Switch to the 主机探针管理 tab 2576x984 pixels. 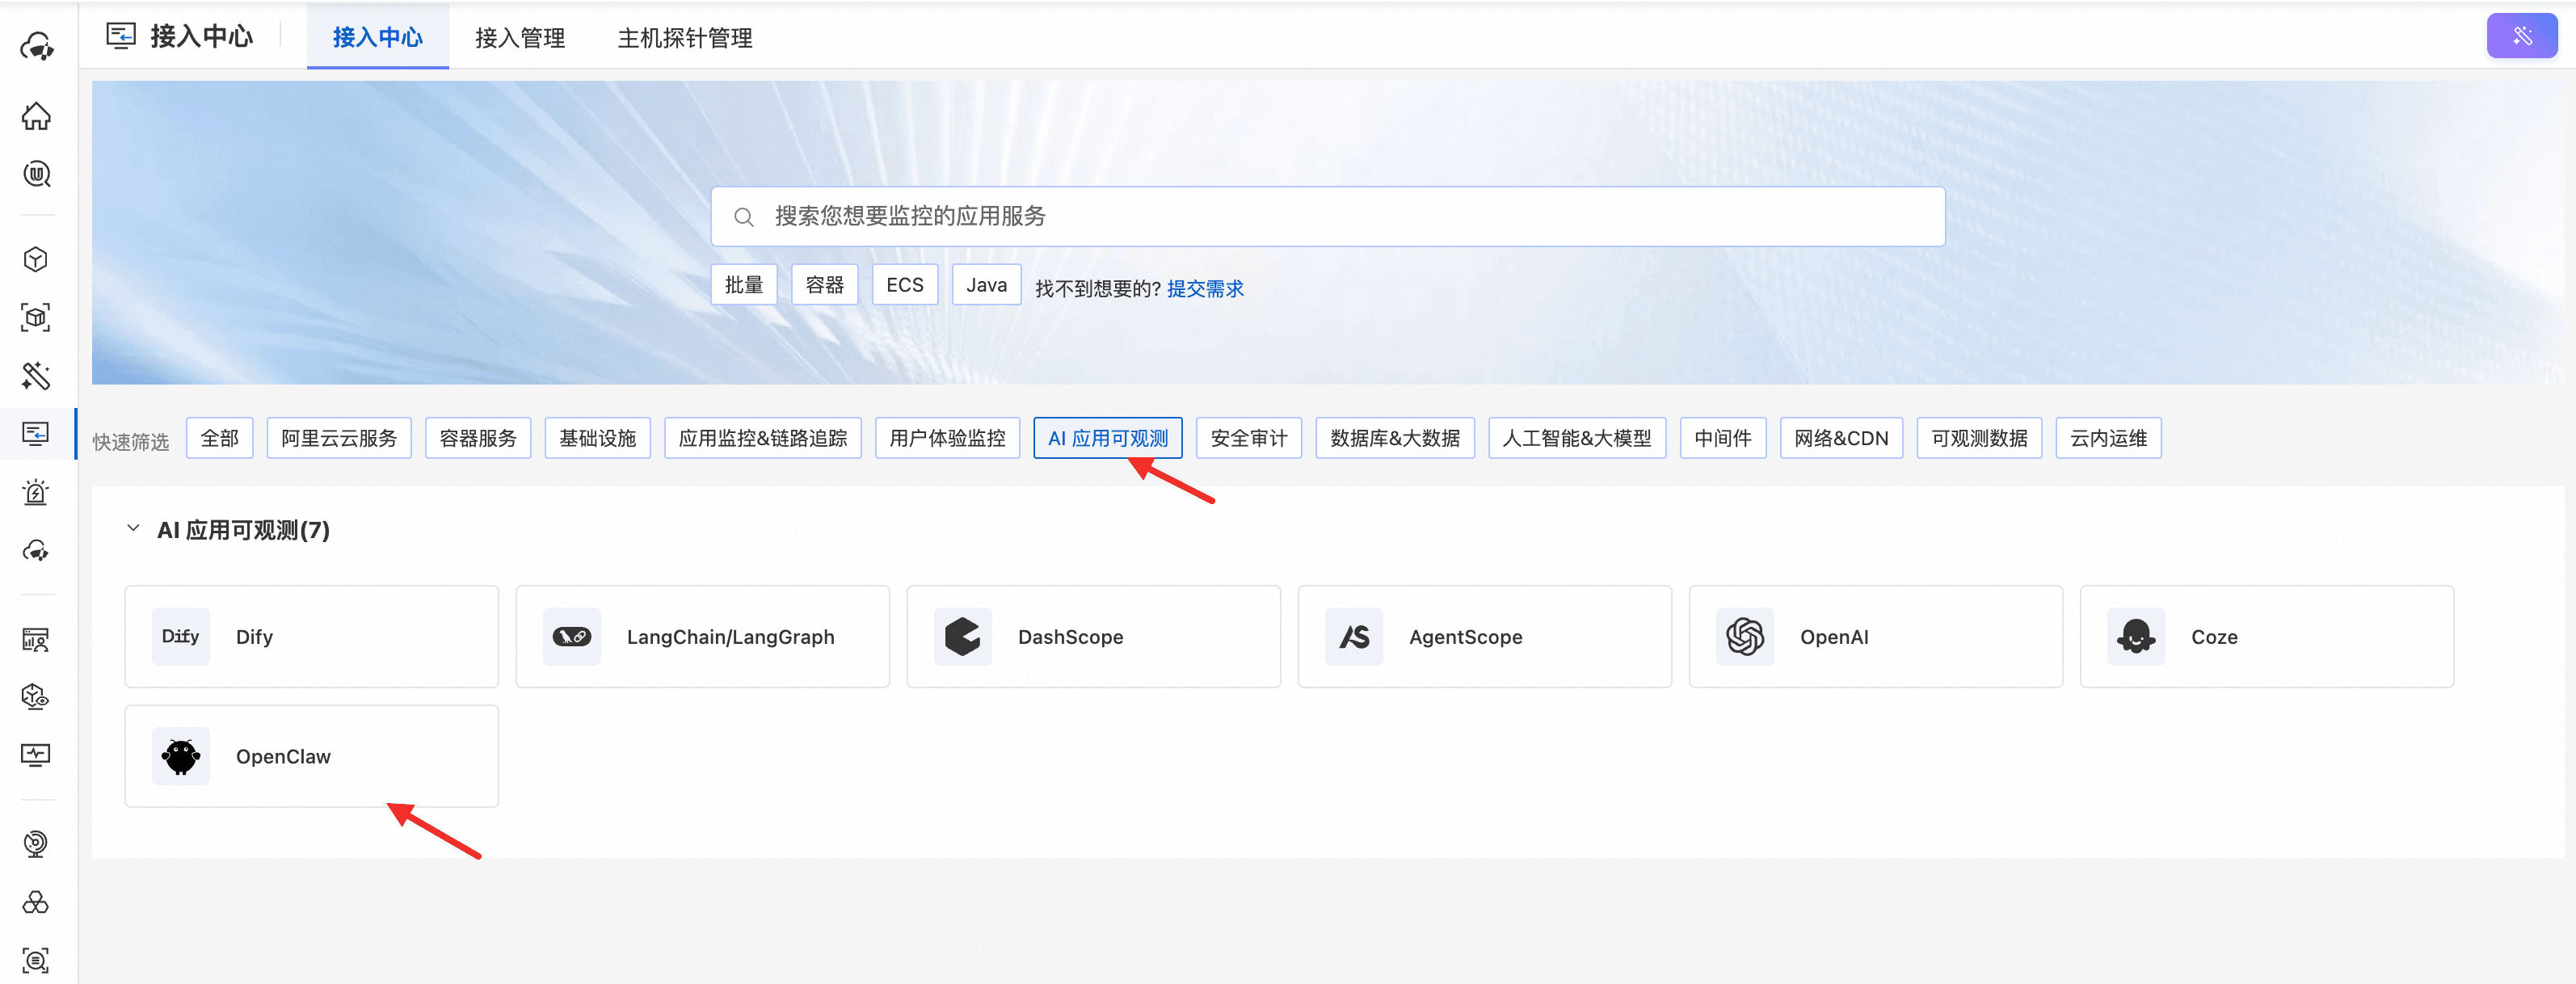click(684, 38)
